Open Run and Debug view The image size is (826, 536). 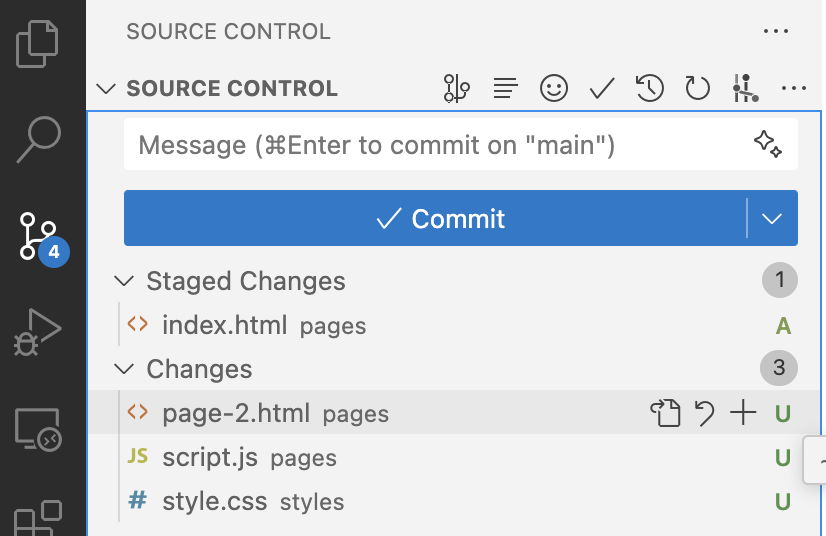(37, 332)
